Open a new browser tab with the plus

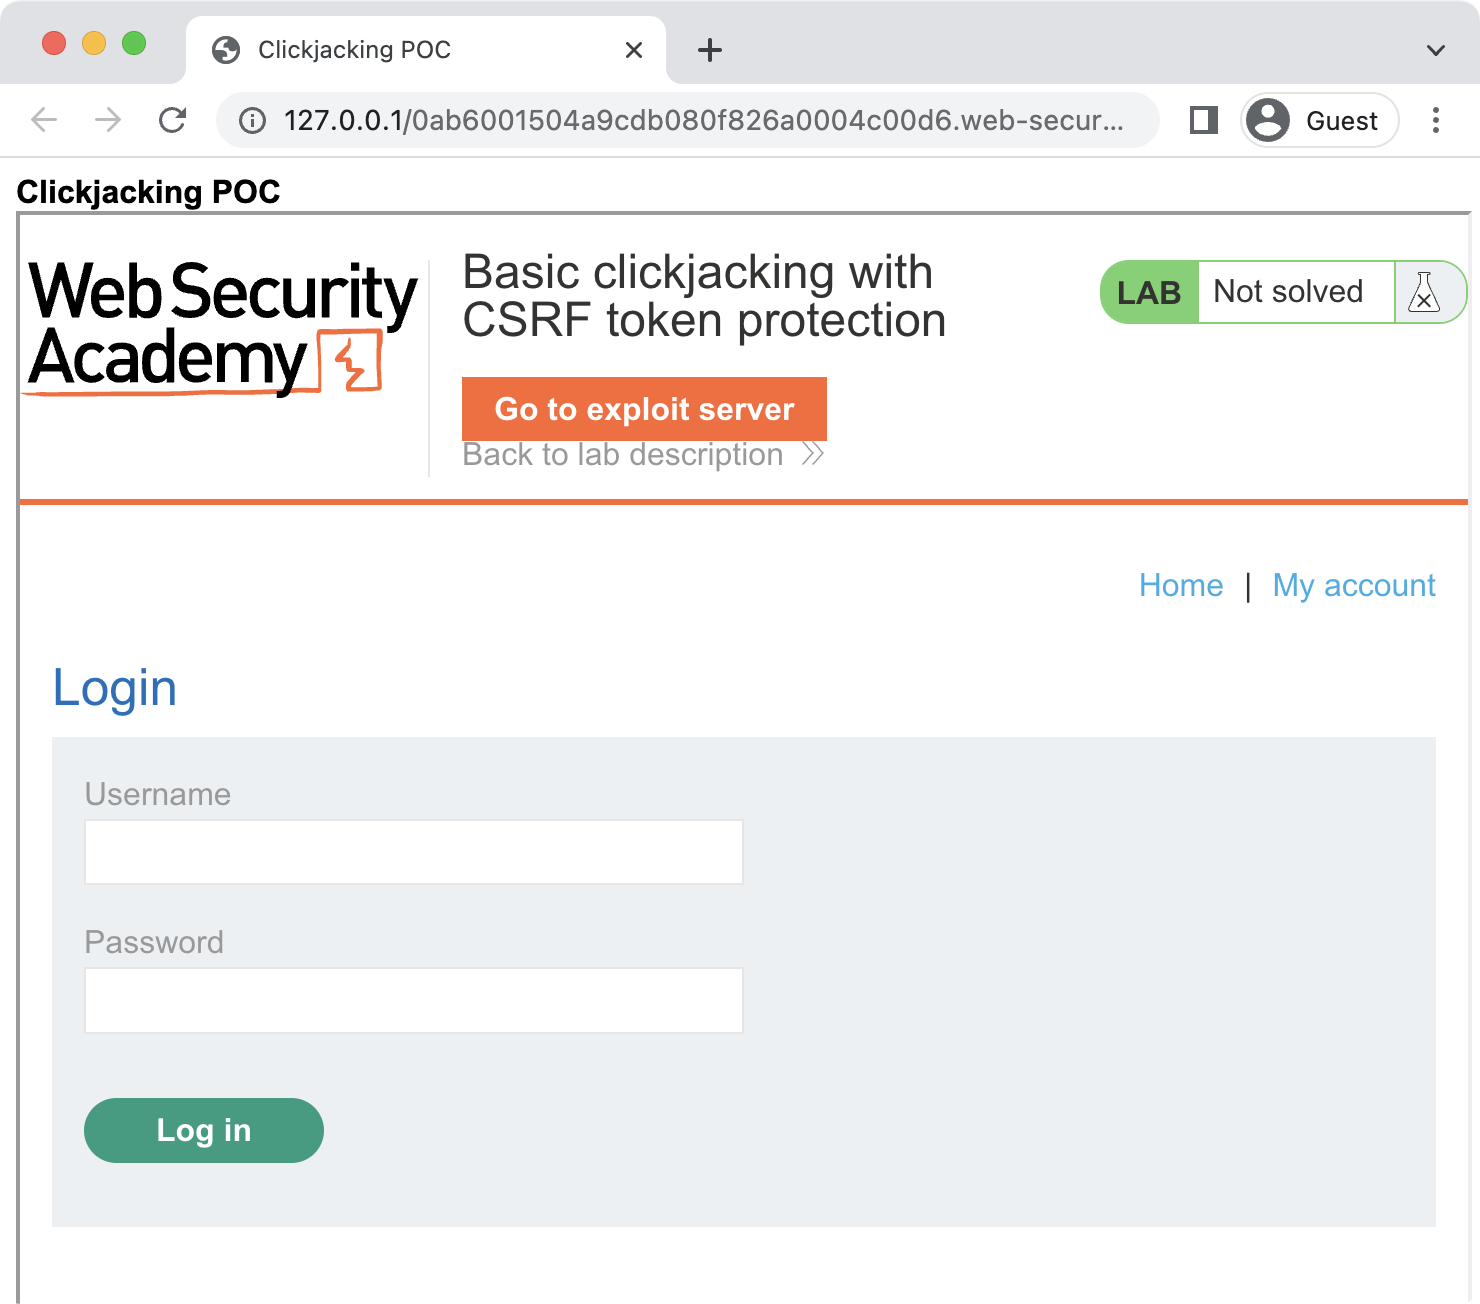(x=709, y=50)
